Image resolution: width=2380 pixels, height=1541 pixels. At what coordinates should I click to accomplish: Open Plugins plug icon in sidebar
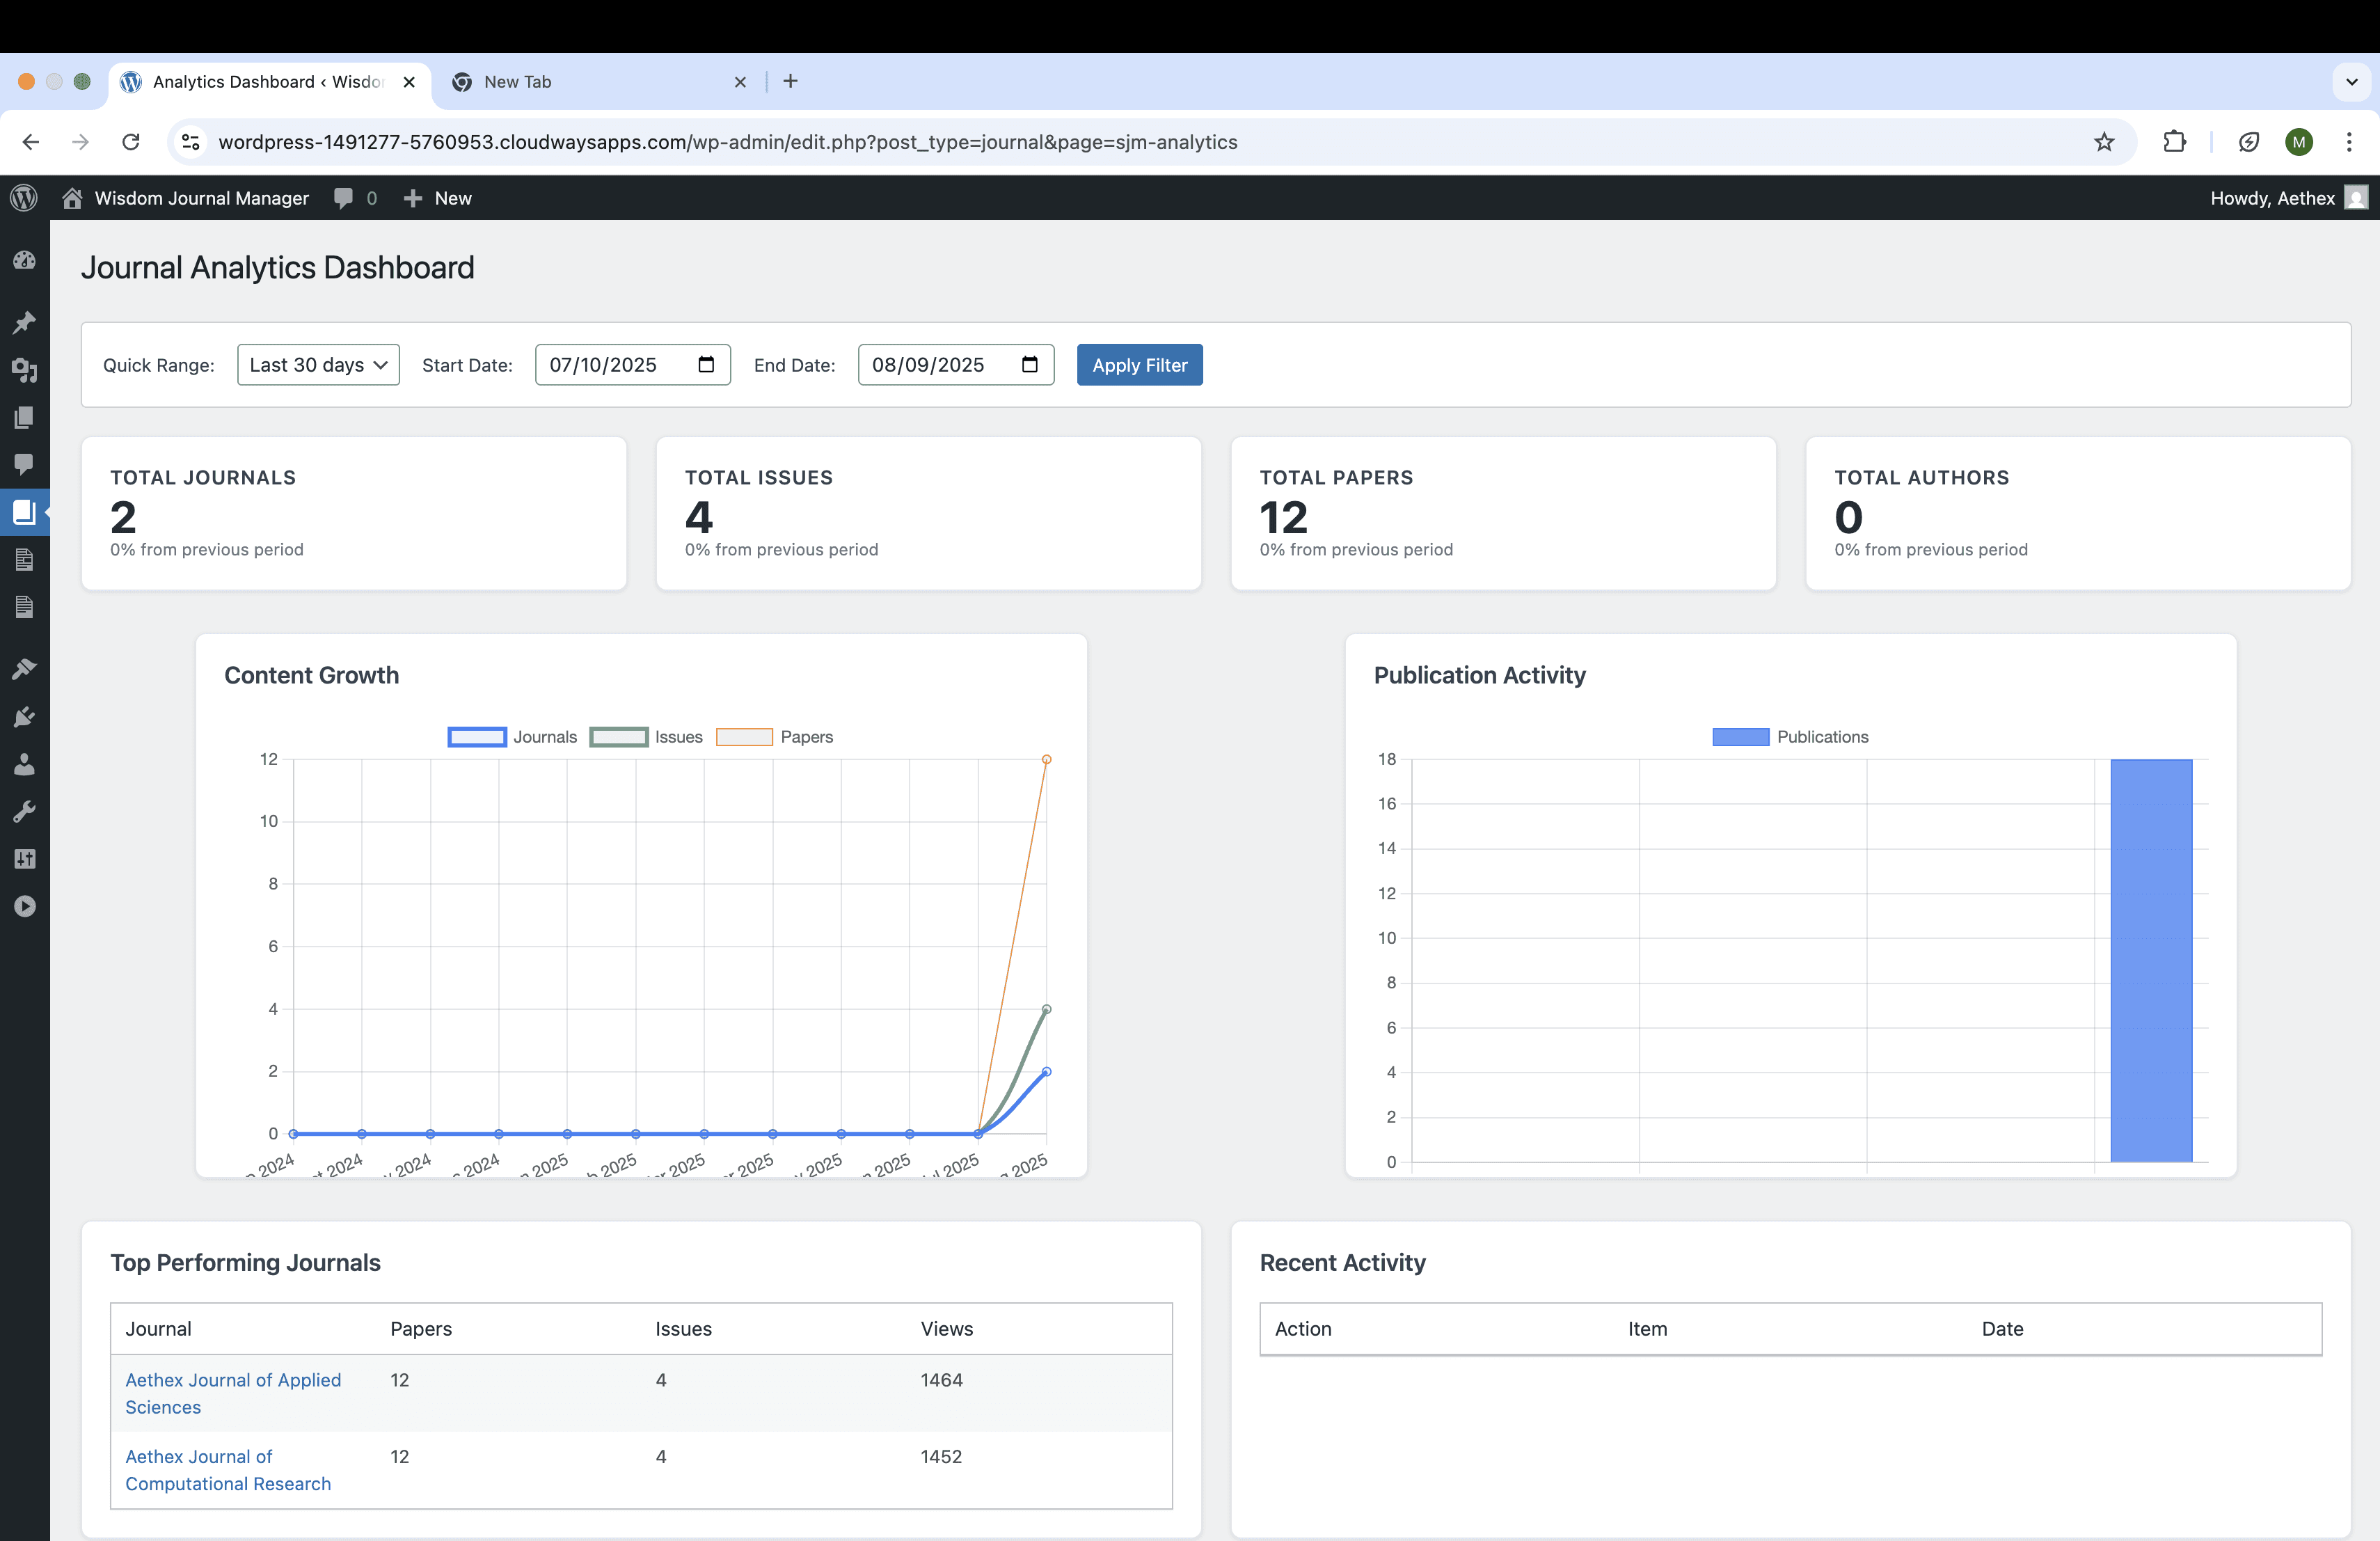24,717
